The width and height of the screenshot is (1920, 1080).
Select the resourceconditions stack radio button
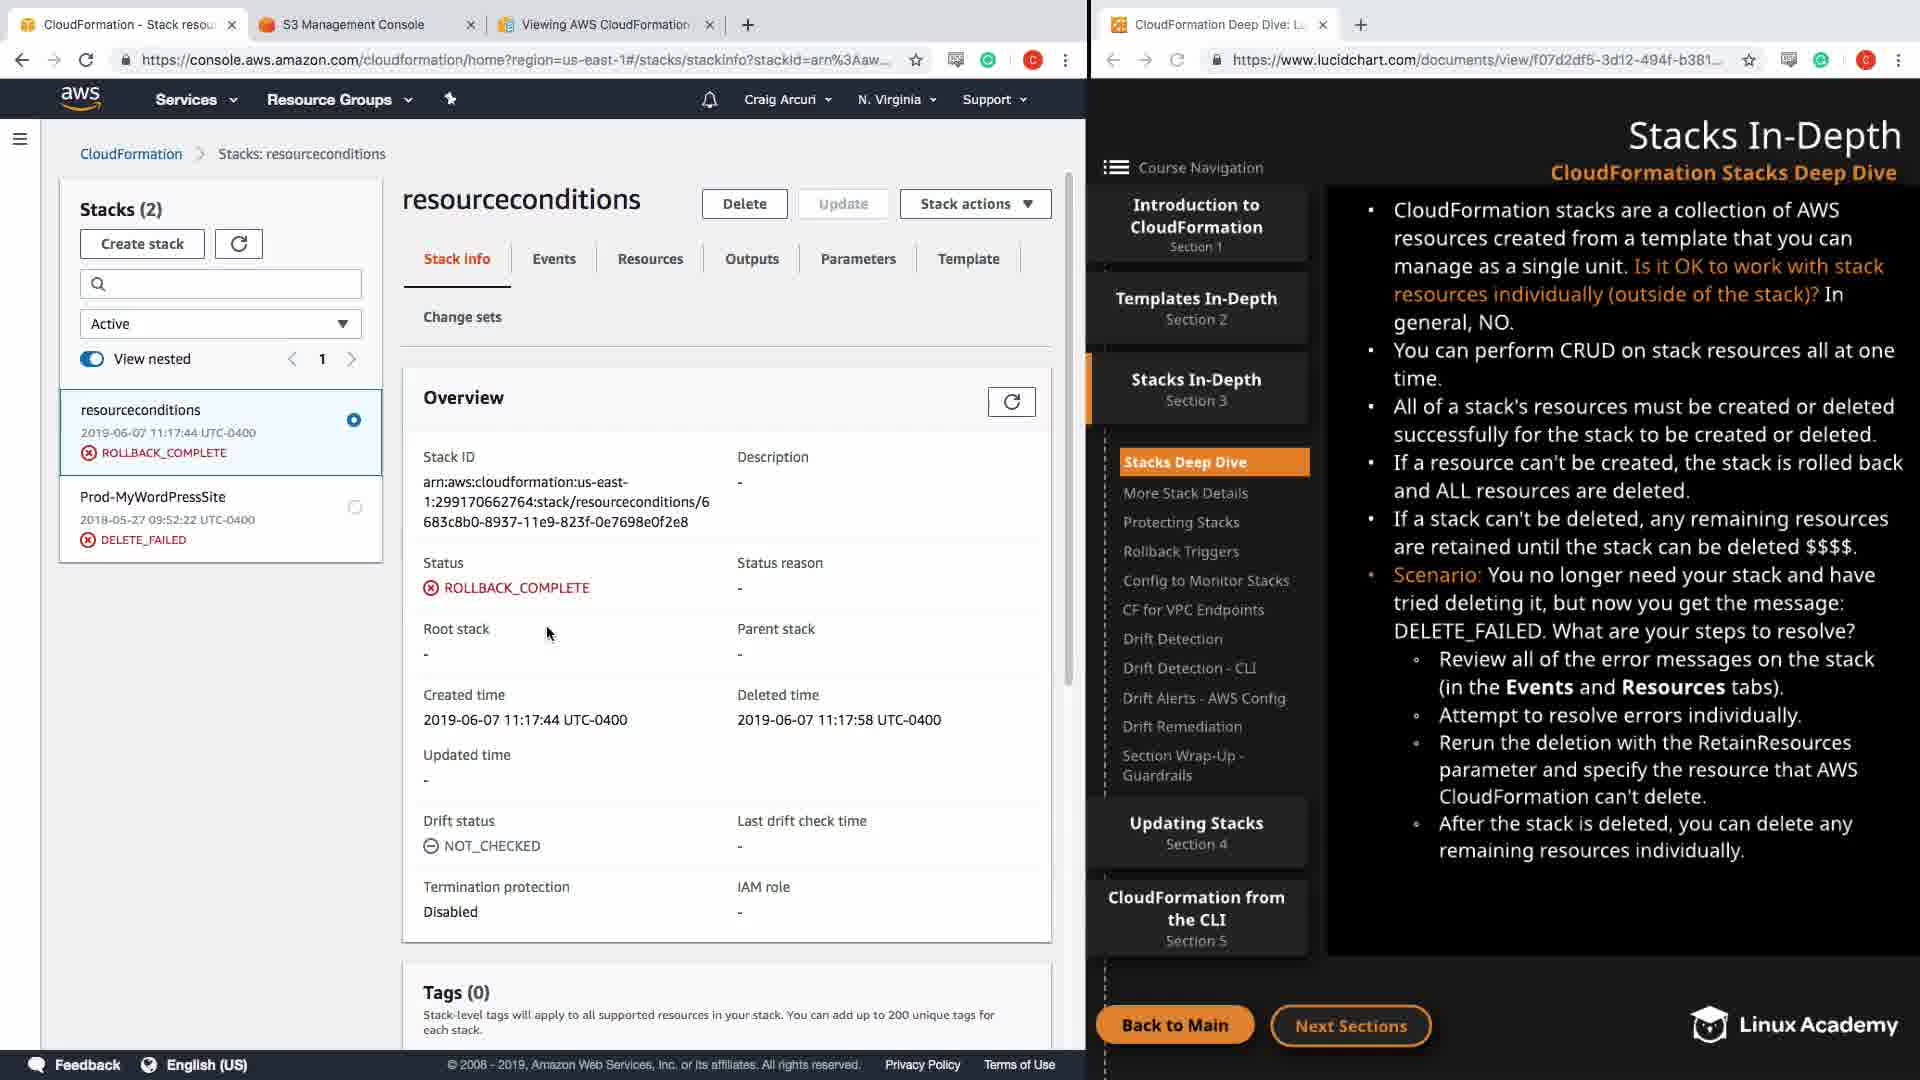coord(354,420)
